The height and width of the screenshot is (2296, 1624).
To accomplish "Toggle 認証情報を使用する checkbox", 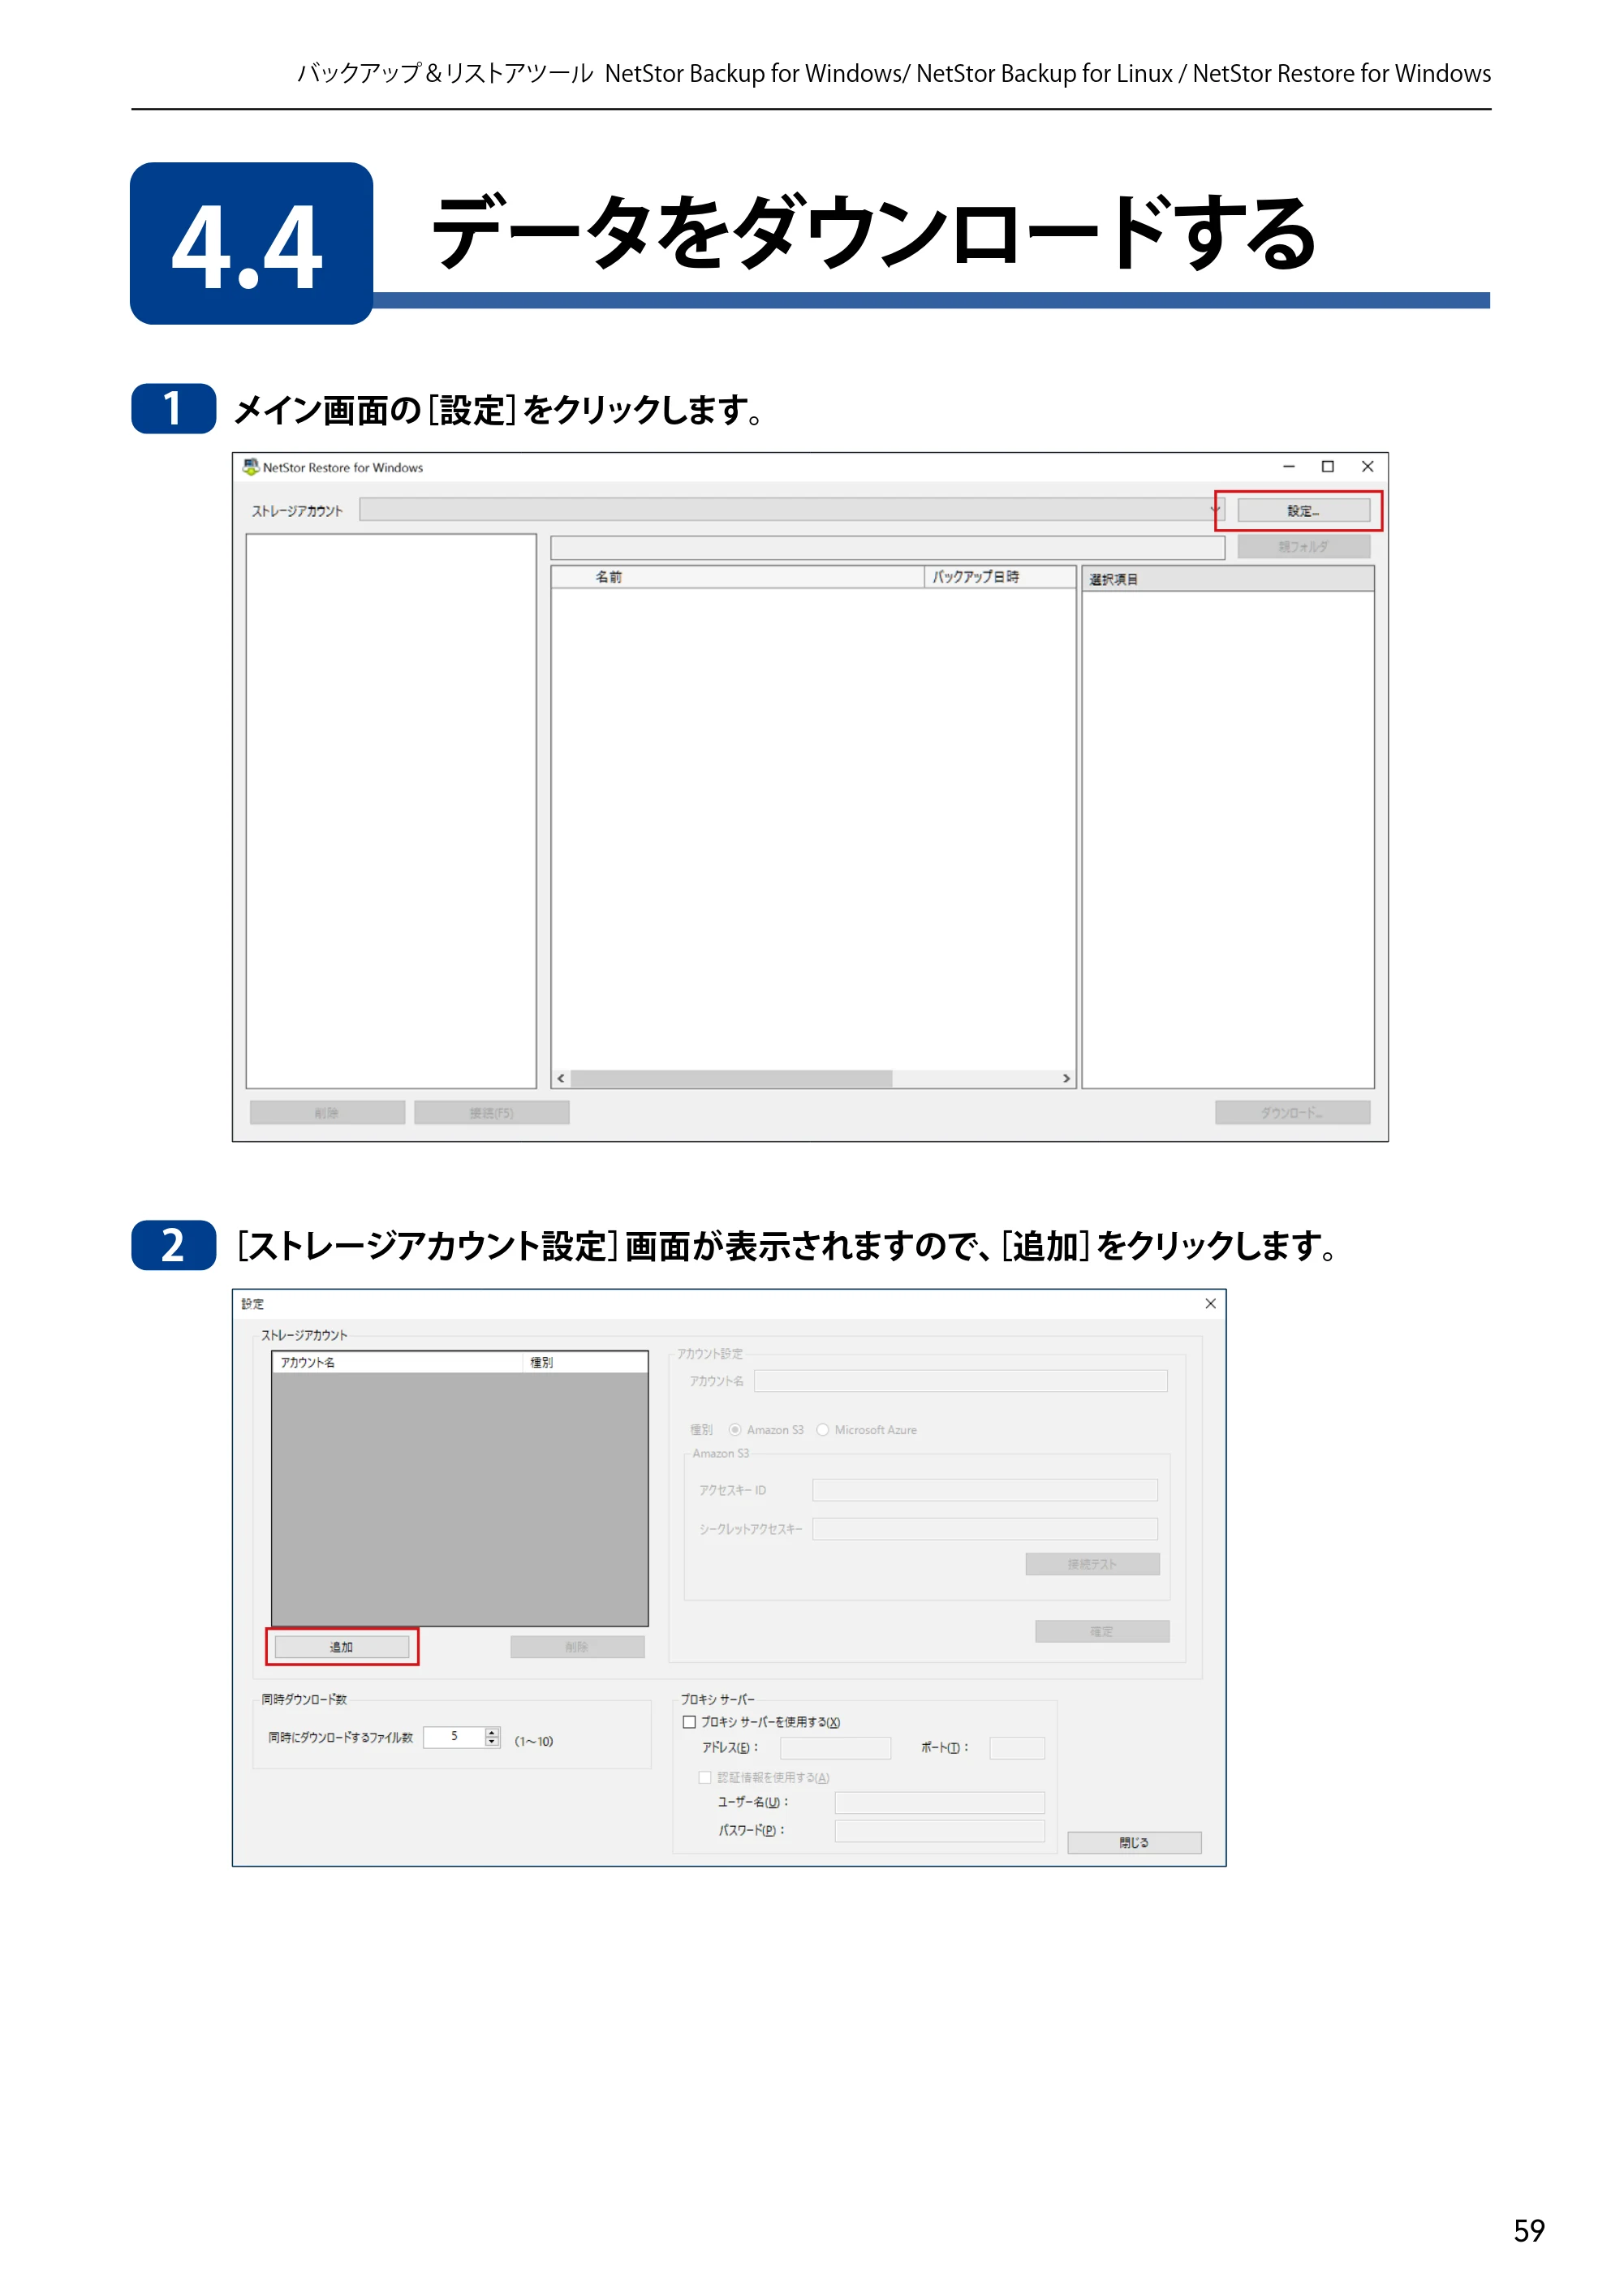I will (x=705, y=1777).
